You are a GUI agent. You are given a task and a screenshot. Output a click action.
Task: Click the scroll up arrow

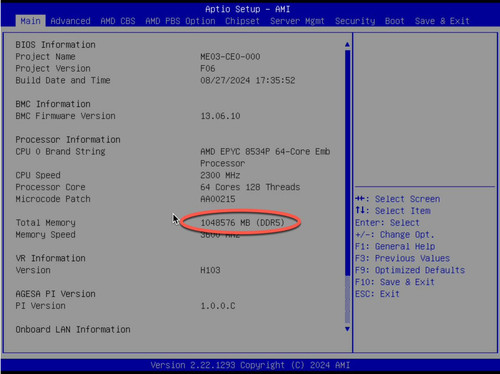pyautogui.click(x=347, y=44)
